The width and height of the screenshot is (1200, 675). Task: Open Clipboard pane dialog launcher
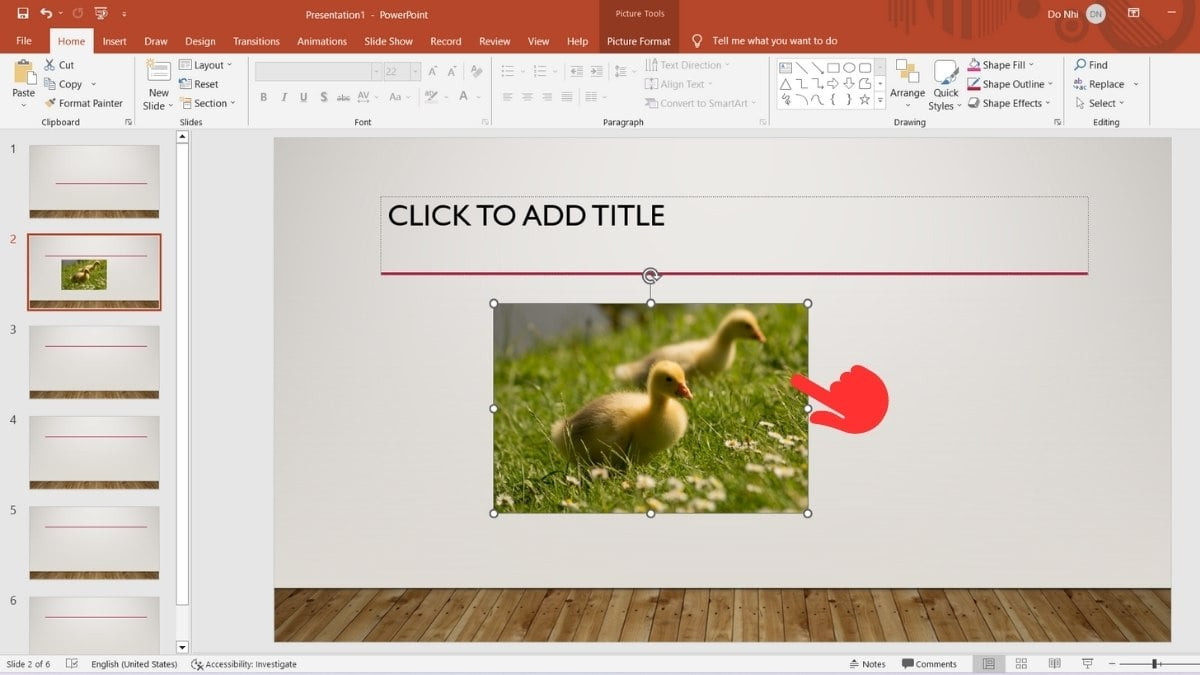(x=128, y=122)
